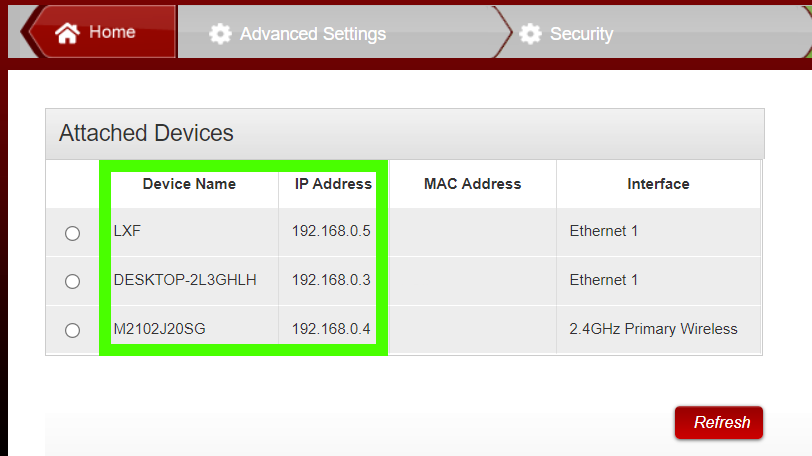Screen dimensions: 812x456
Task: Click the MAC Address column header
Action: (472, 184)
